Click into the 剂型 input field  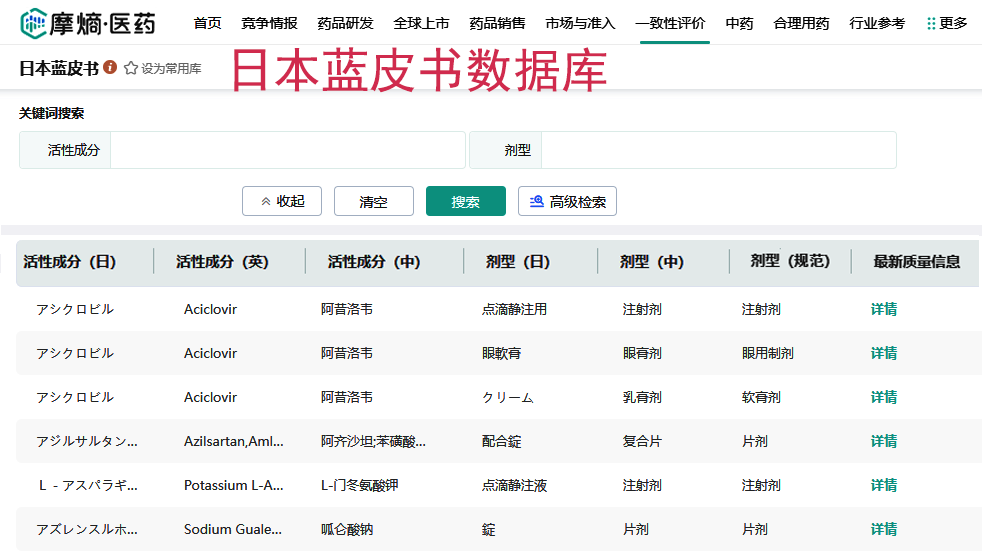[717, 150]
